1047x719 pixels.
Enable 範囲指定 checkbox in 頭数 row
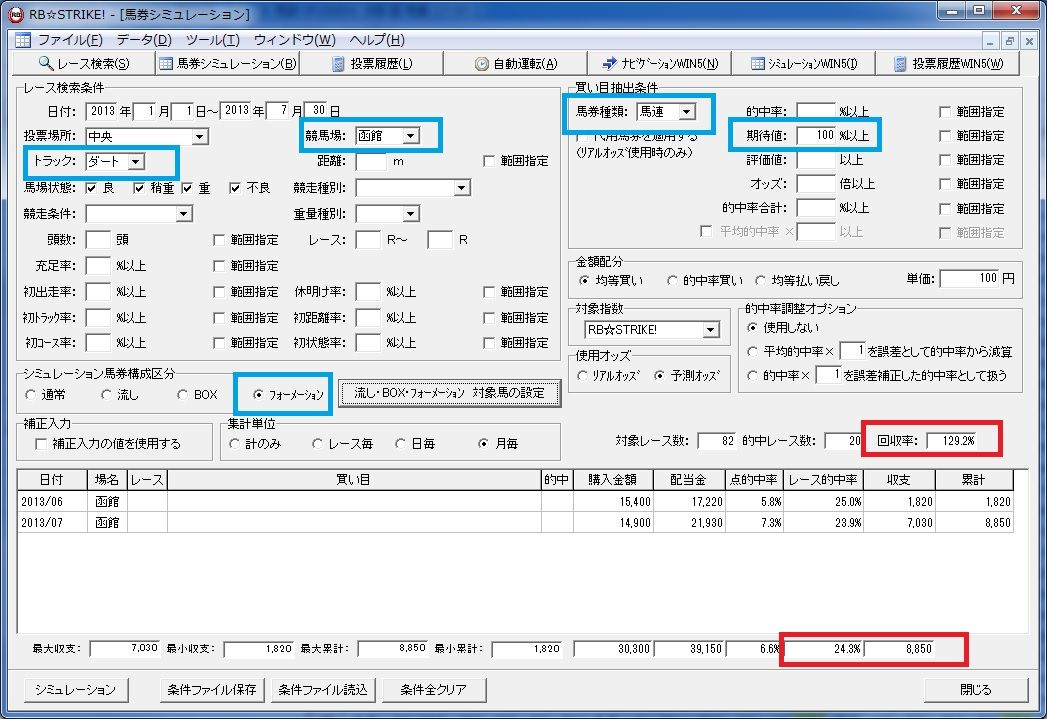tap(218, 240)
